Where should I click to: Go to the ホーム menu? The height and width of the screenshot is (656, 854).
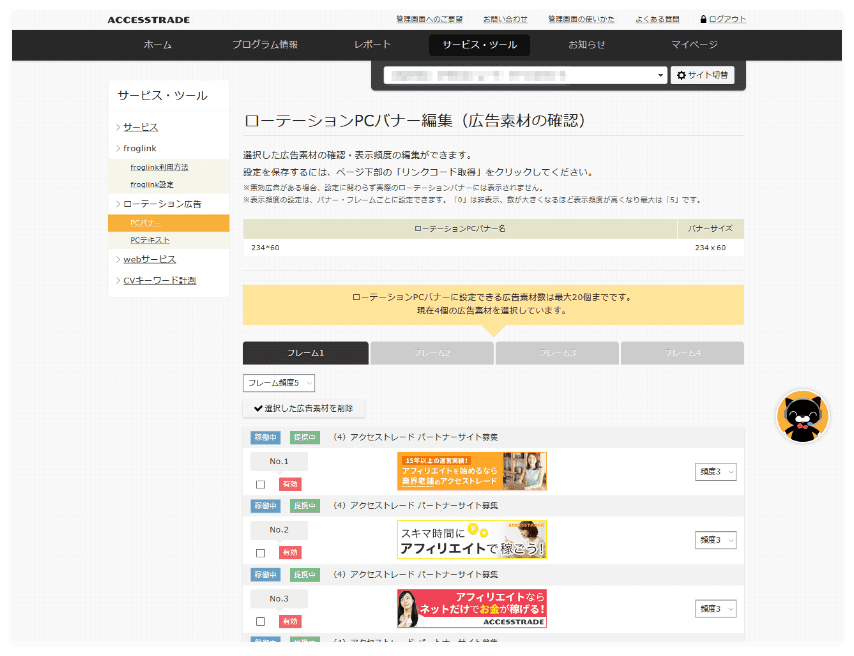point(157,45)
